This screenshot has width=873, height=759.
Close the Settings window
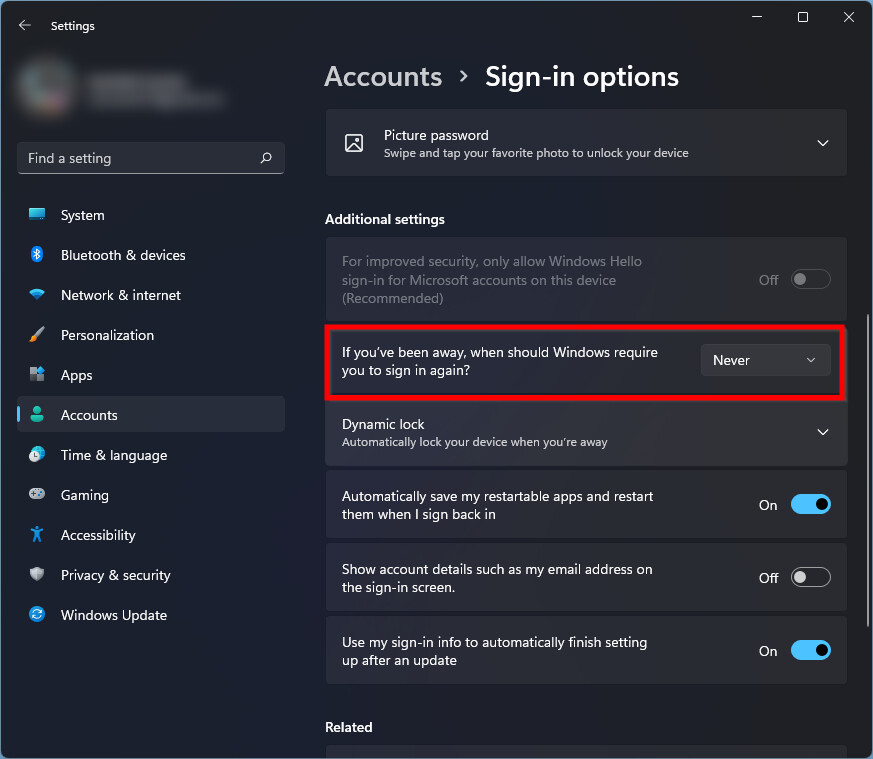tap(849, 17)
